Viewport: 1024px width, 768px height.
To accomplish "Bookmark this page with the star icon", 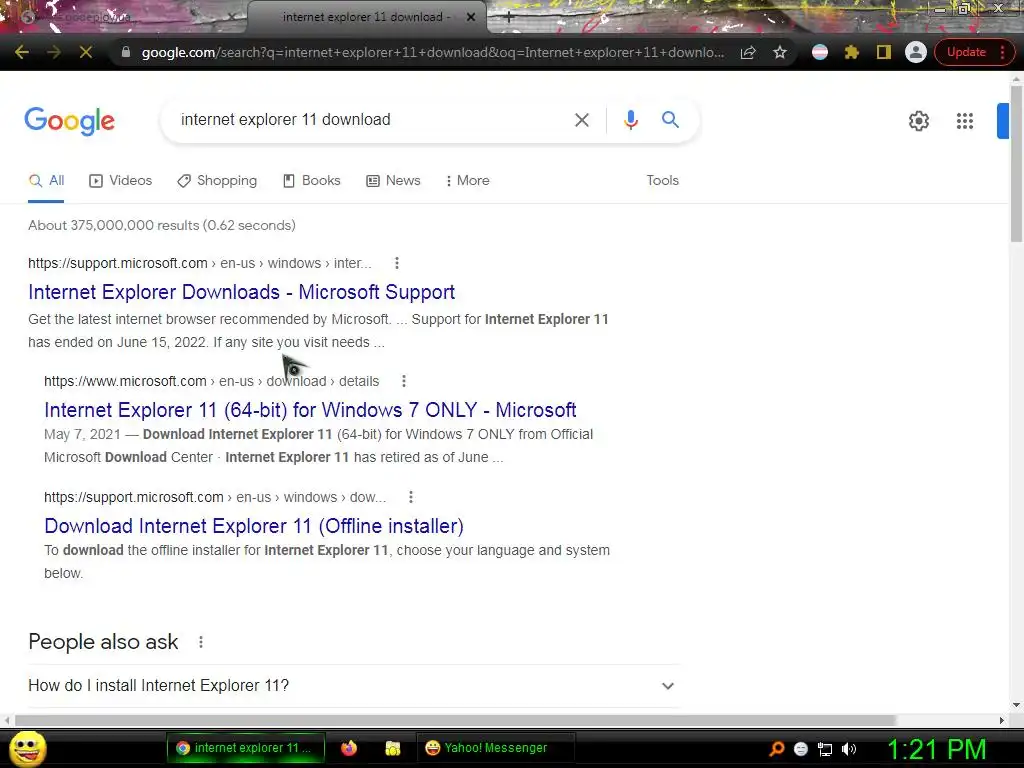I will point(780,52).
